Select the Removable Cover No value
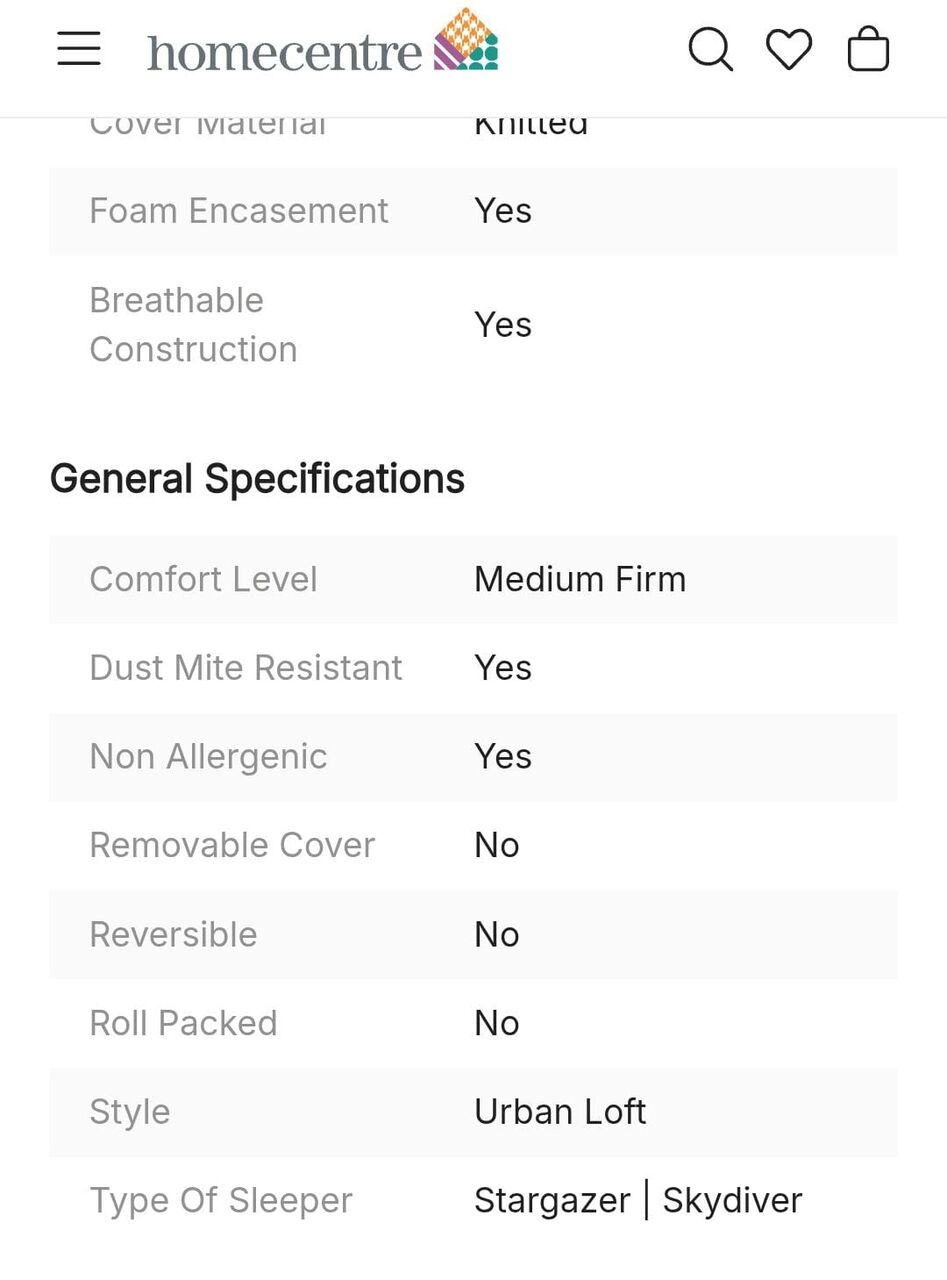The image size is (947, 1280). tap(497, 845)
